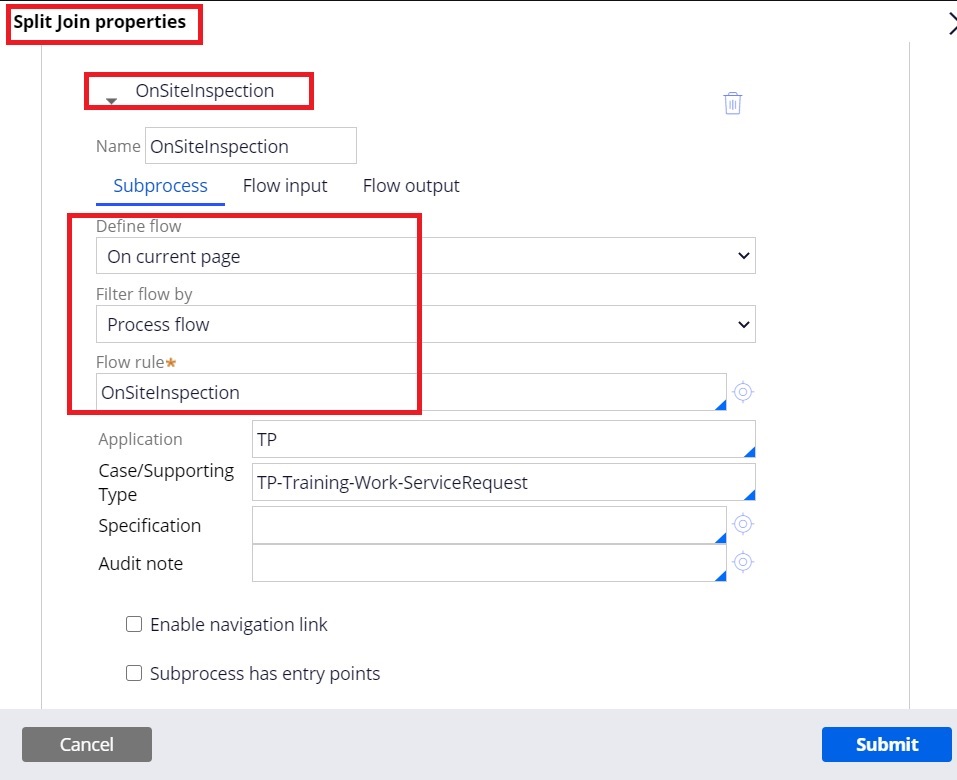The width and height of the screenshot is (957, 780).
Task: Click the Specification field gear icon
Action: click(742, 523)
